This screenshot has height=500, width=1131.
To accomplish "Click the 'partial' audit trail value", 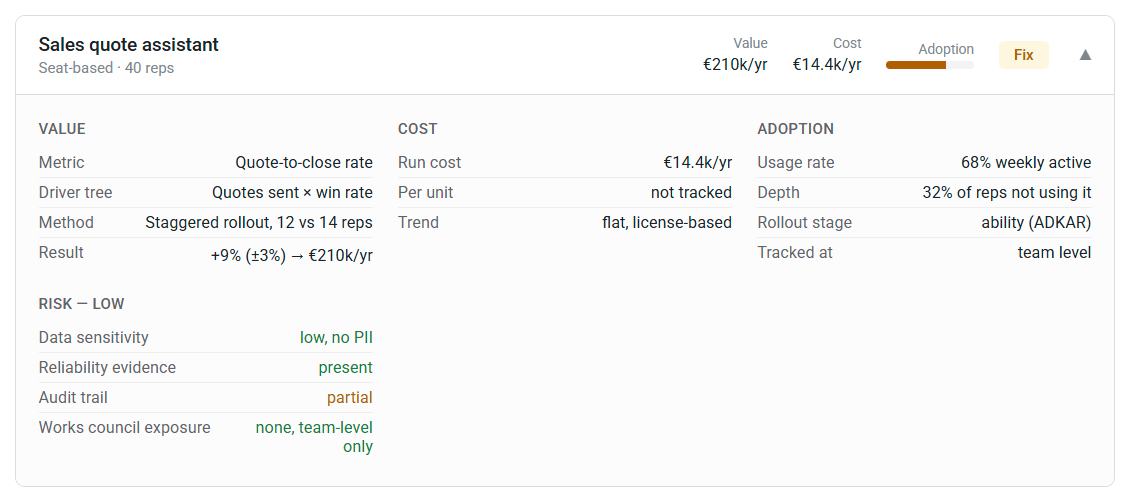I will [350, 398].
